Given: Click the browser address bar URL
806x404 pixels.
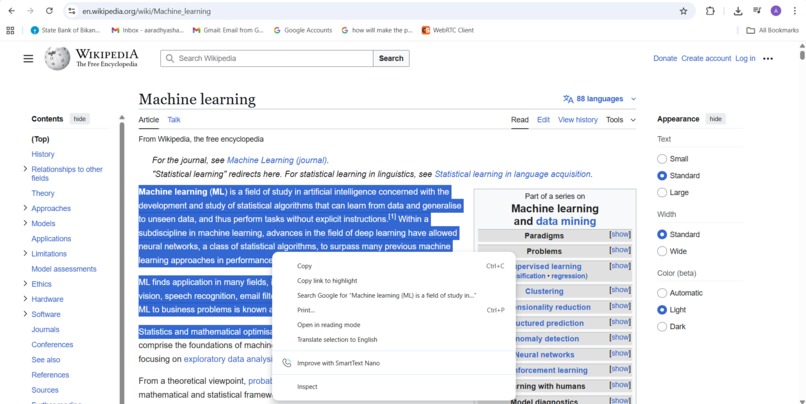Looking at the screenshot, I should [x=146, y=11].
